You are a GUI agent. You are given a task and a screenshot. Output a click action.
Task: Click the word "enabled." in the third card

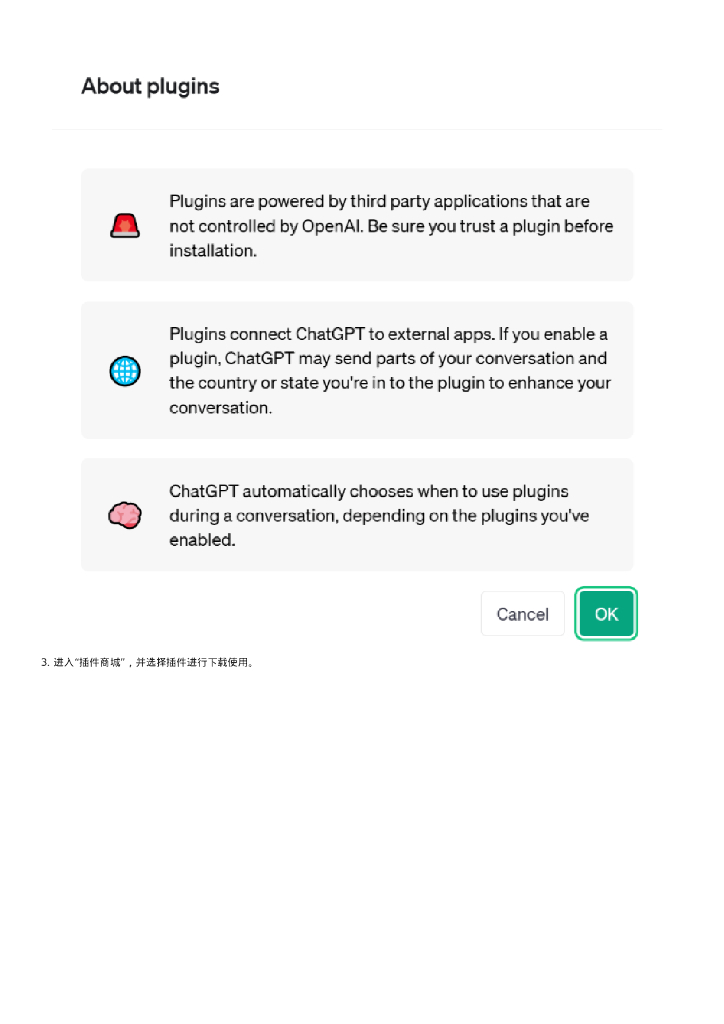[x=202, y=540]
